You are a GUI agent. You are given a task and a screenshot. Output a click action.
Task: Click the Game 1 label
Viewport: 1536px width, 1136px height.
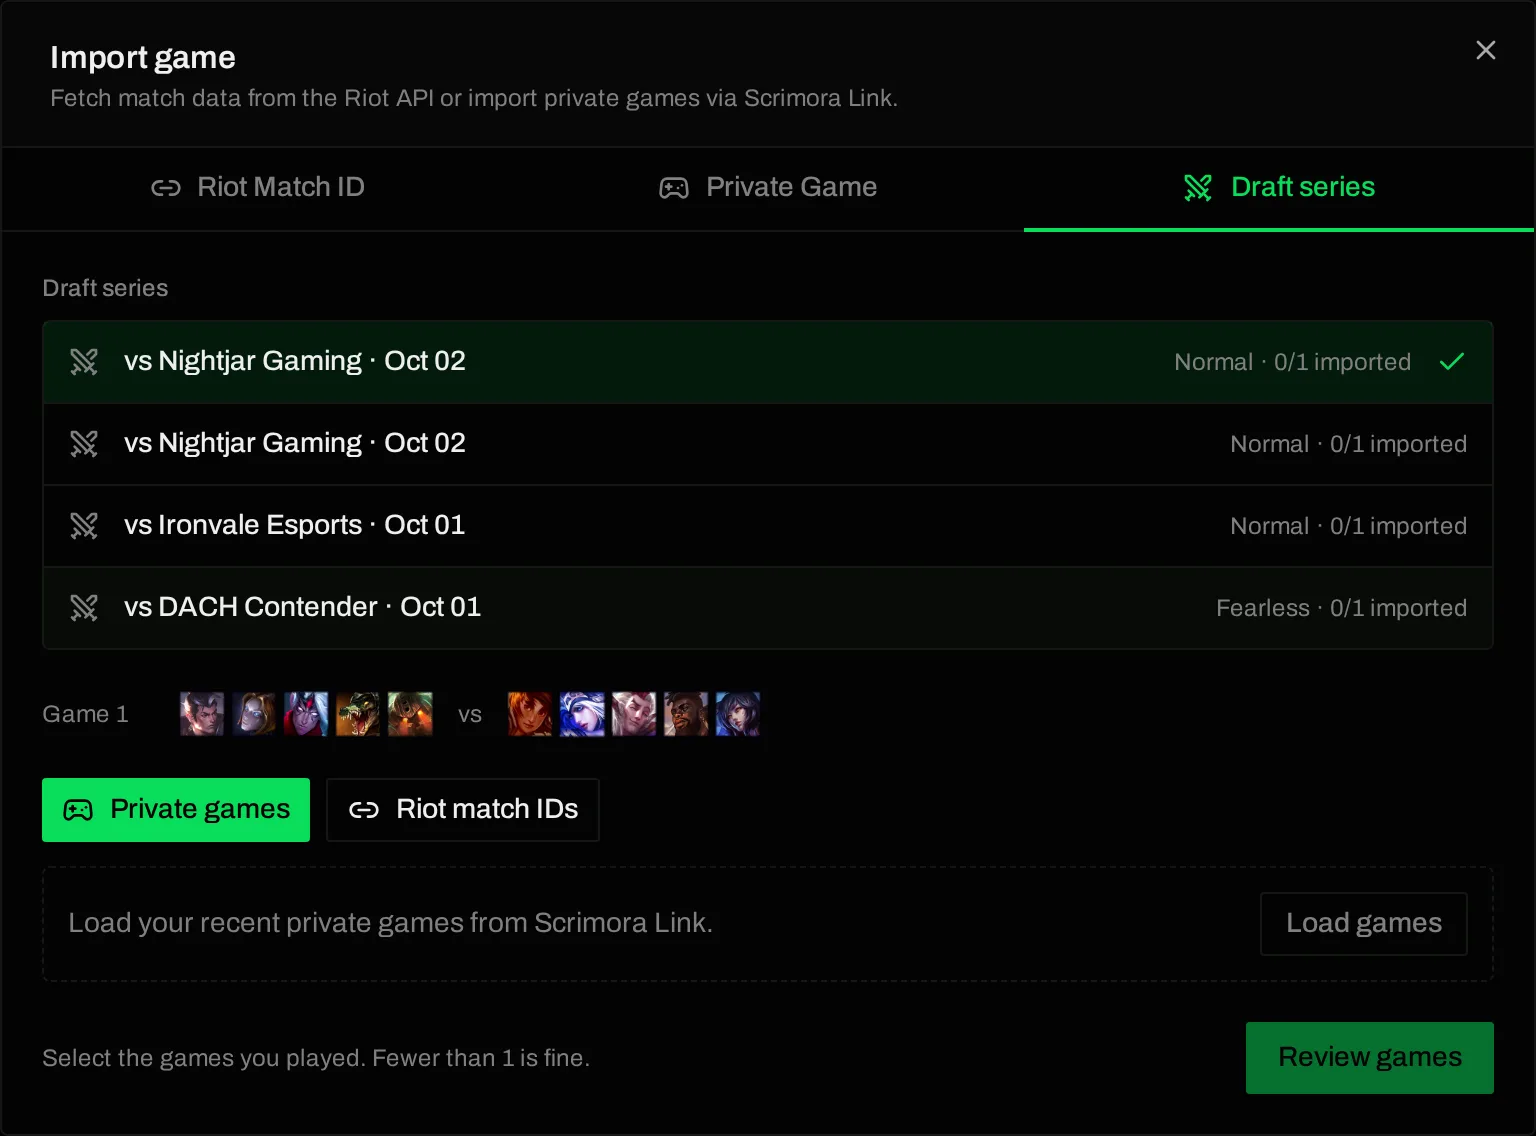(85, 714)
